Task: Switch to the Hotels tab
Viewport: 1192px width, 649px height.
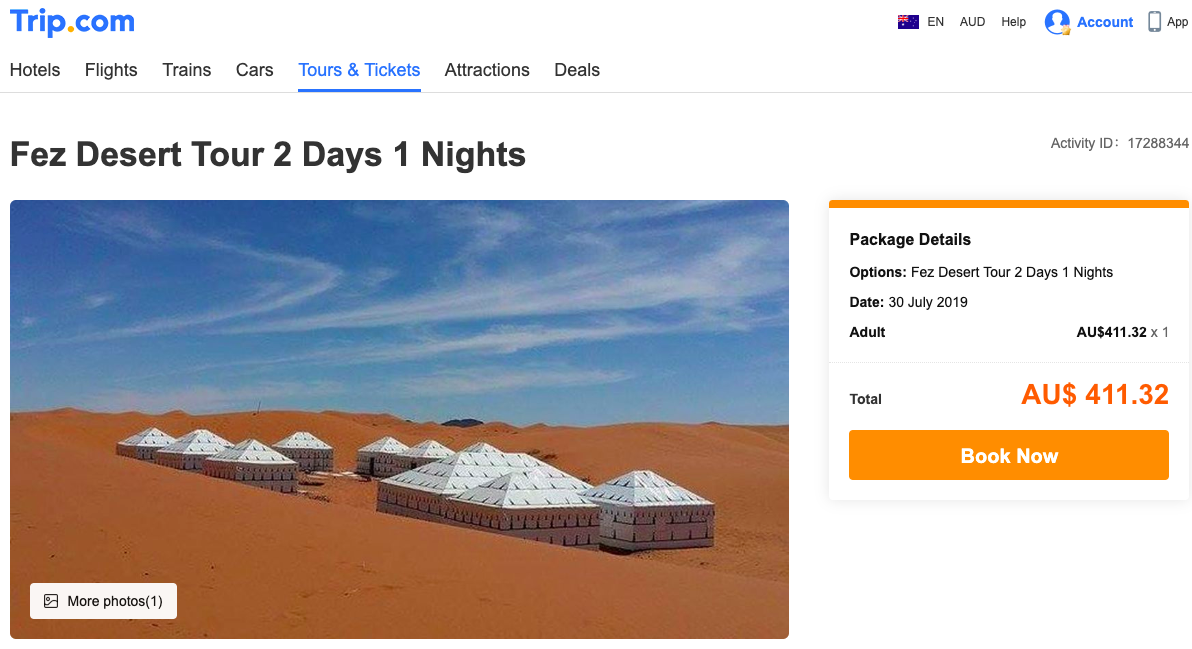Action: (34, 70)
